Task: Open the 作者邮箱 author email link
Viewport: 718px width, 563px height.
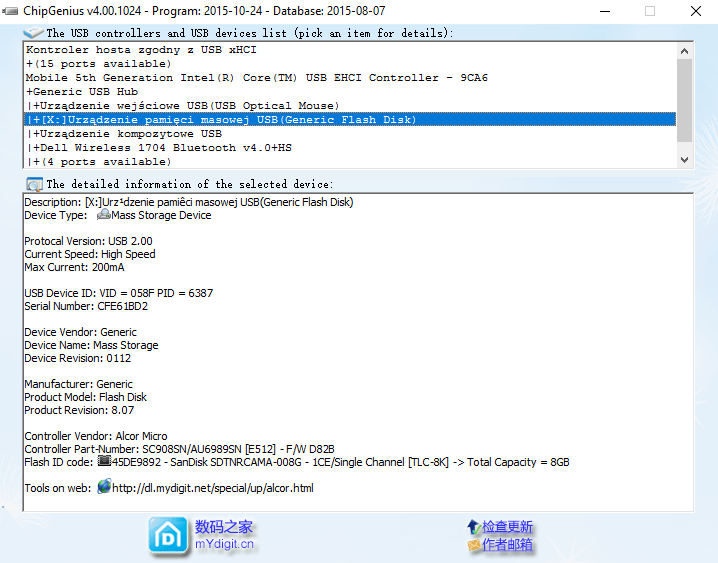Action: pos(507,545)
